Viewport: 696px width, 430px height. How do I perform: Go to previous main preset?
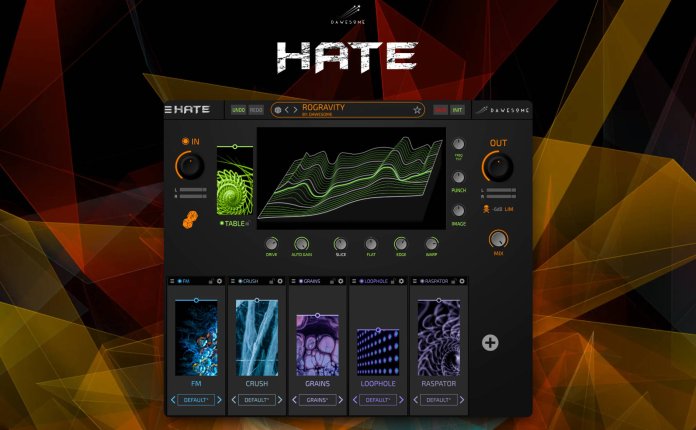tap(287, 110)
